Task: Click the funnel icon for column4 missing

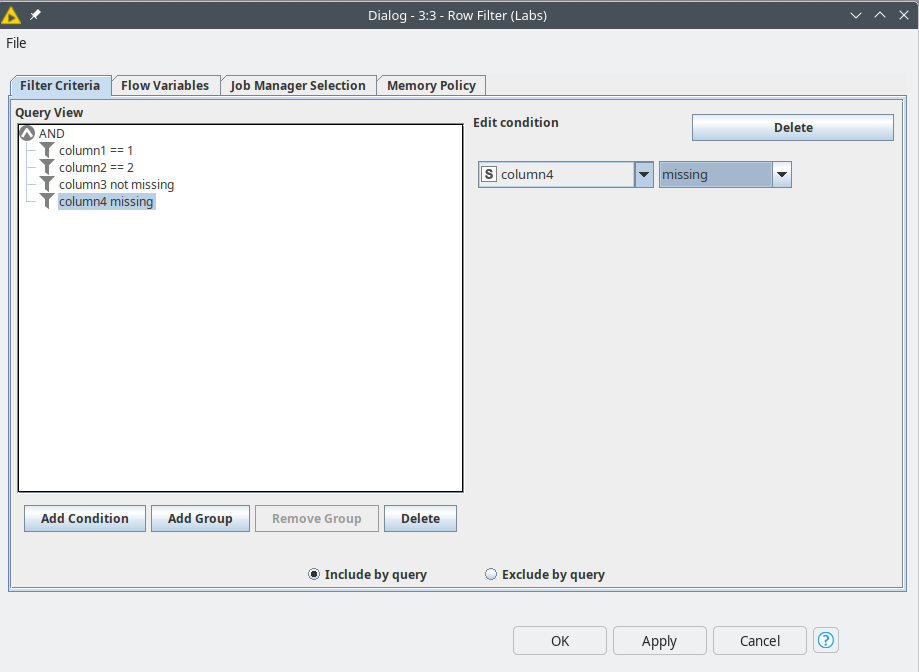Action: 47,202
